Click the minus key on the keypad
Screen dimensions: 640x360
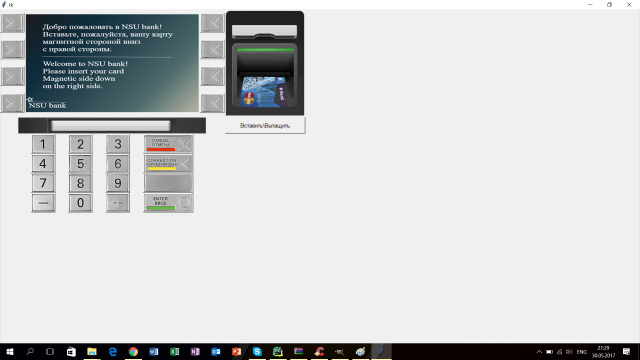click(x=43, y=203)
